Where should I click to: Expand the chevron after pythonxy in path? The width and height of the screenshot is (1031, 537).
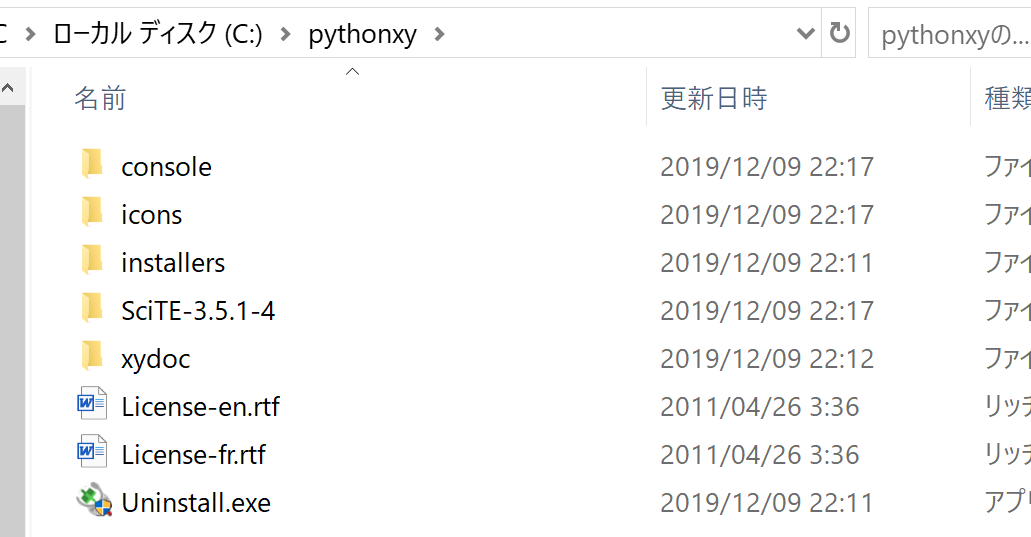tap(439, 34)
